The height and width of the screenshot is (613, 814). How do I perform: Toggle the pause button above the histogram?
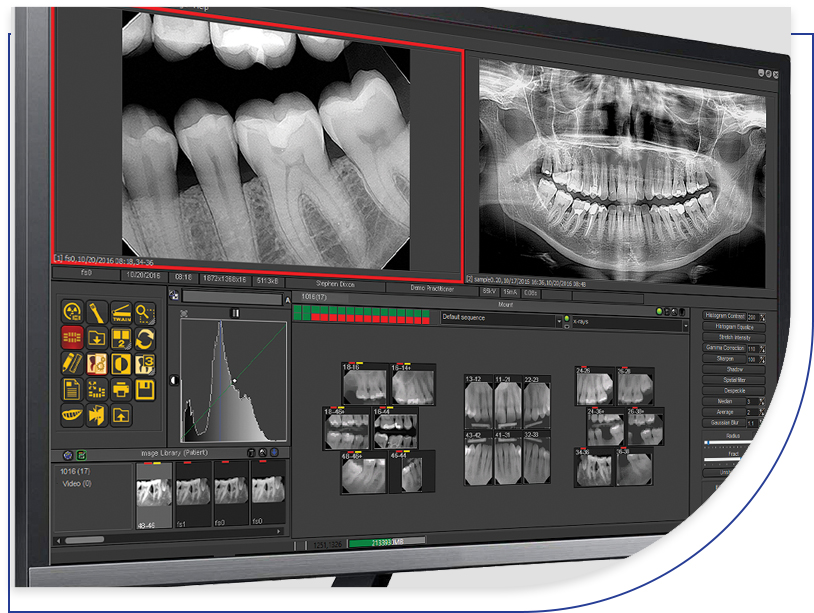[x=236, y=313]
